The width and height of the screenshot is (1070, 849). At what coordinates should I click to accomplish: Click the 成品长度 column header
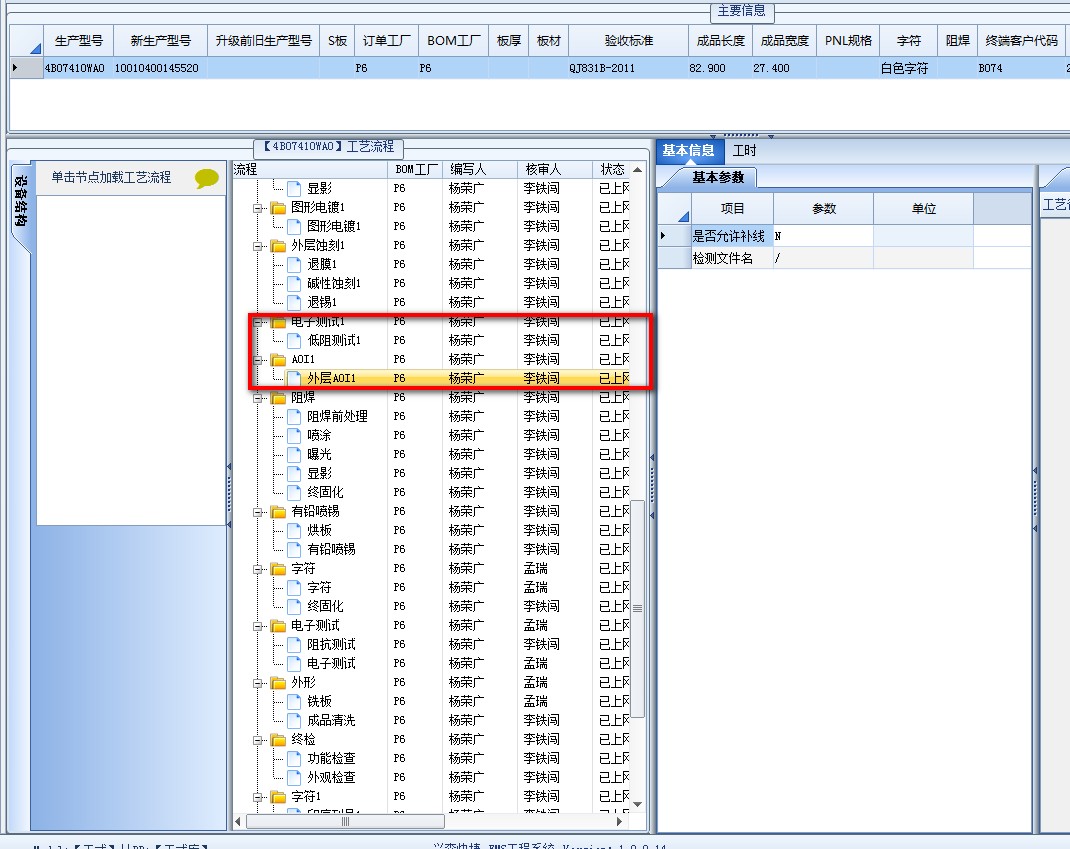(x=720, y=41)
